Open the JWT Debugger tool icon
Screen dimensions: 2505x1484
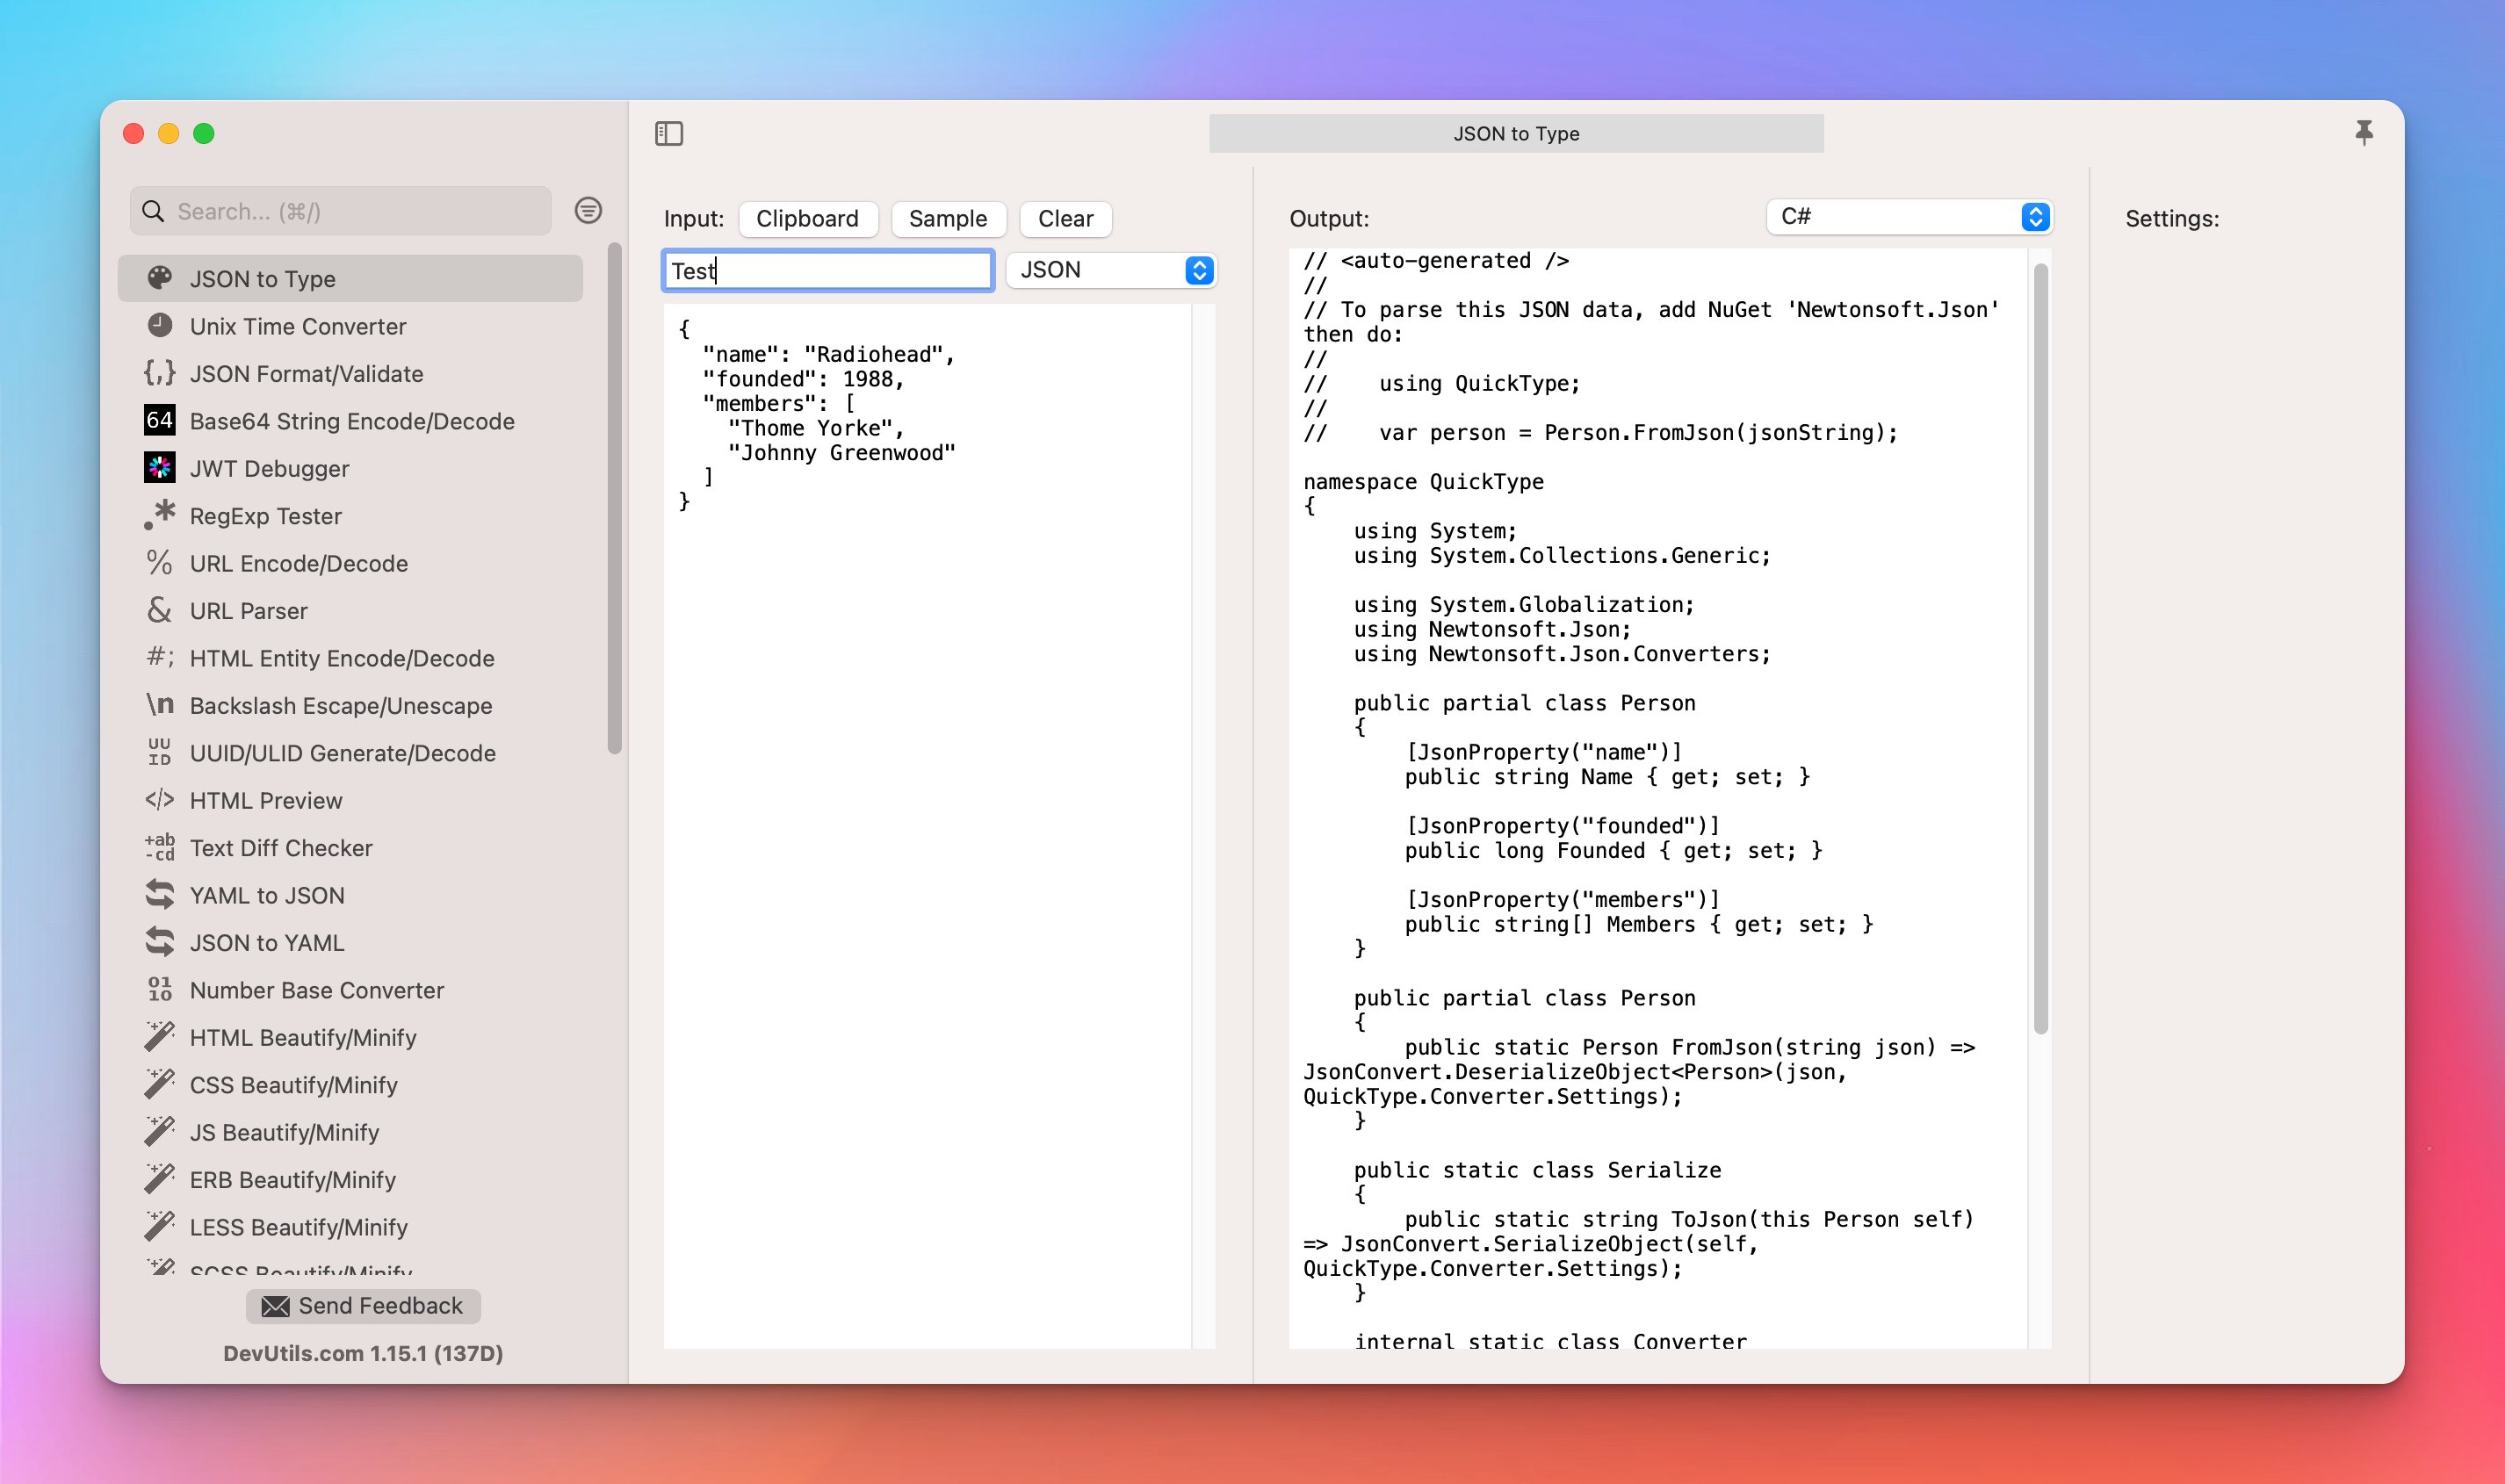[x=160, y=468]
